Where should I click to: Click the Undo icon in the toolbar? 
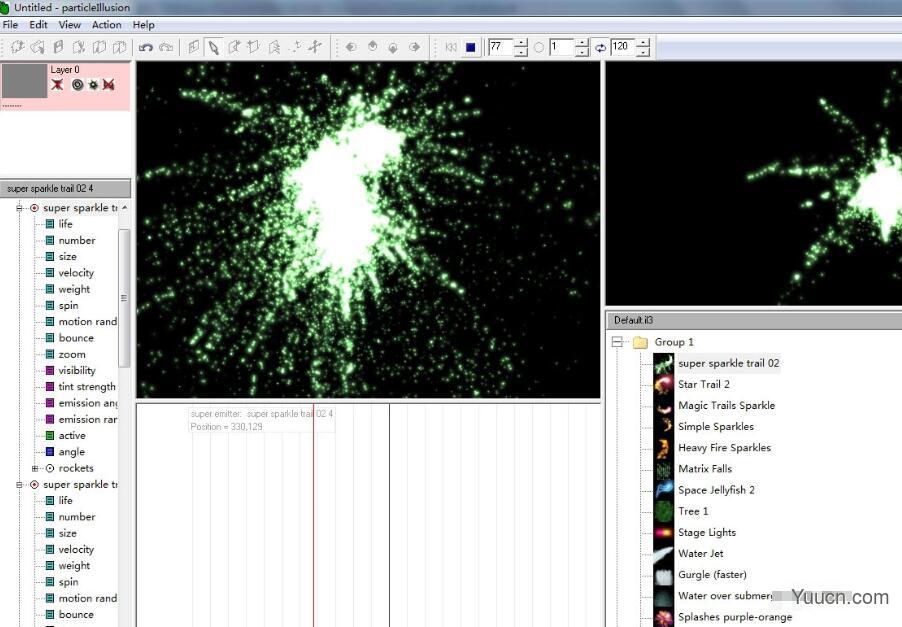tap(148, 46)
